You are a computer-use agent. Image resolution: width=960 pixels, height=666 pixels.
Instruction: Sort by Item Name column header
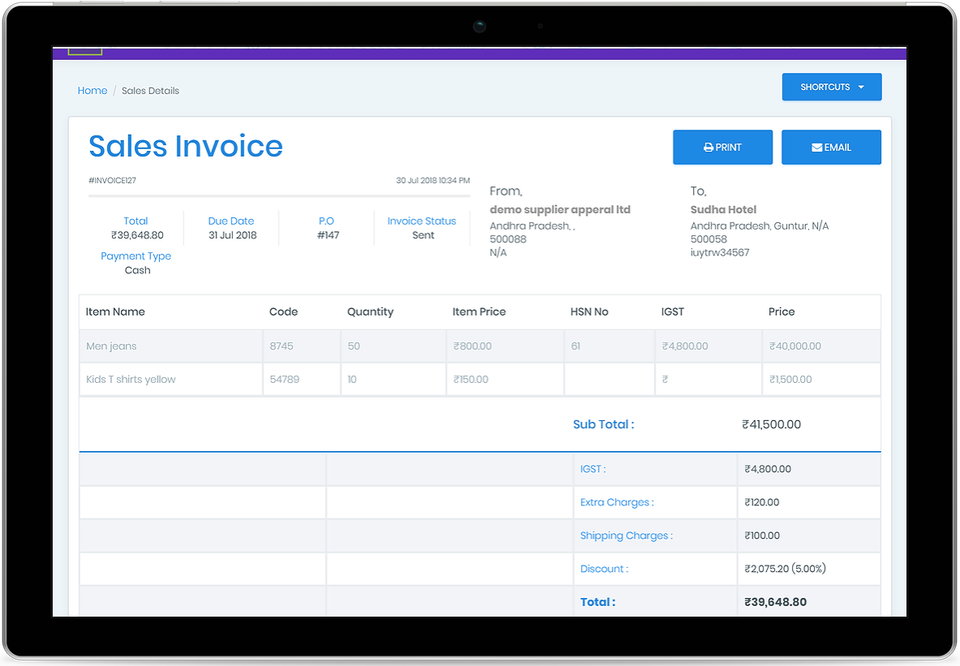pos(115,312)
